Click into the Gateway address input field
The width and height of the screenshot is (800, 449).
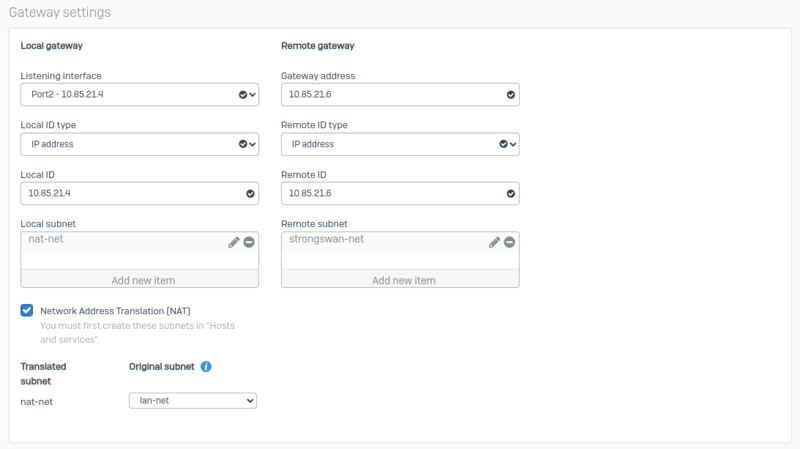[390, 94]
